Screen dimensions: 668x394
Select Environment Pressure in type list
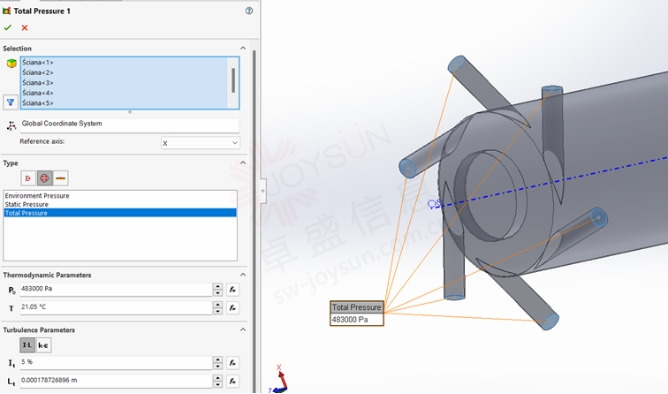37,196
